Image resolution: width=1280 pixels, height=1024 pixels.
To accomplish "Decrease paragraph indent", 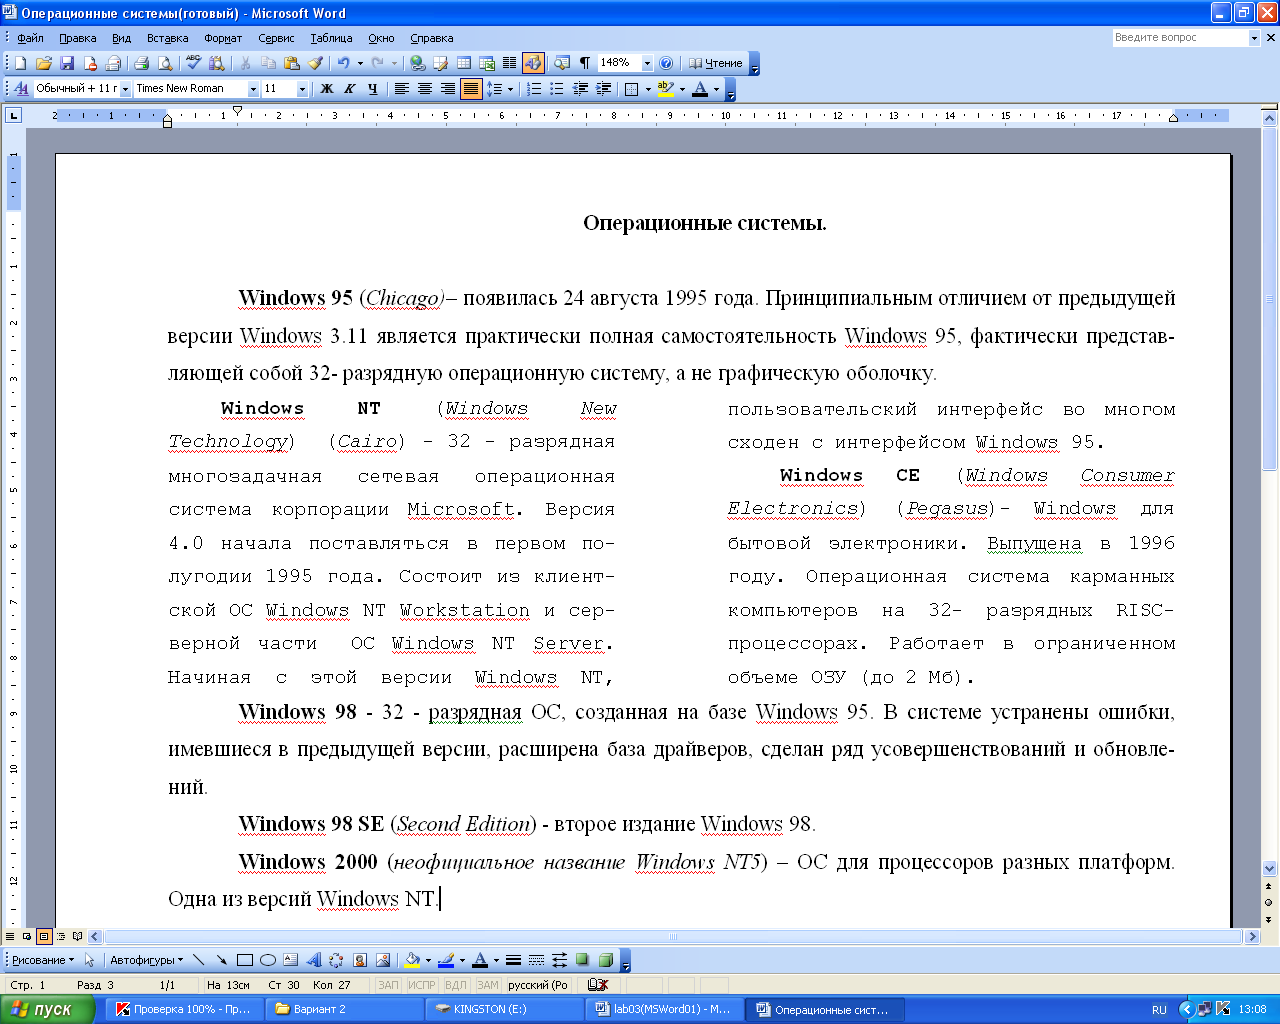I will click(x=580, y=89).
